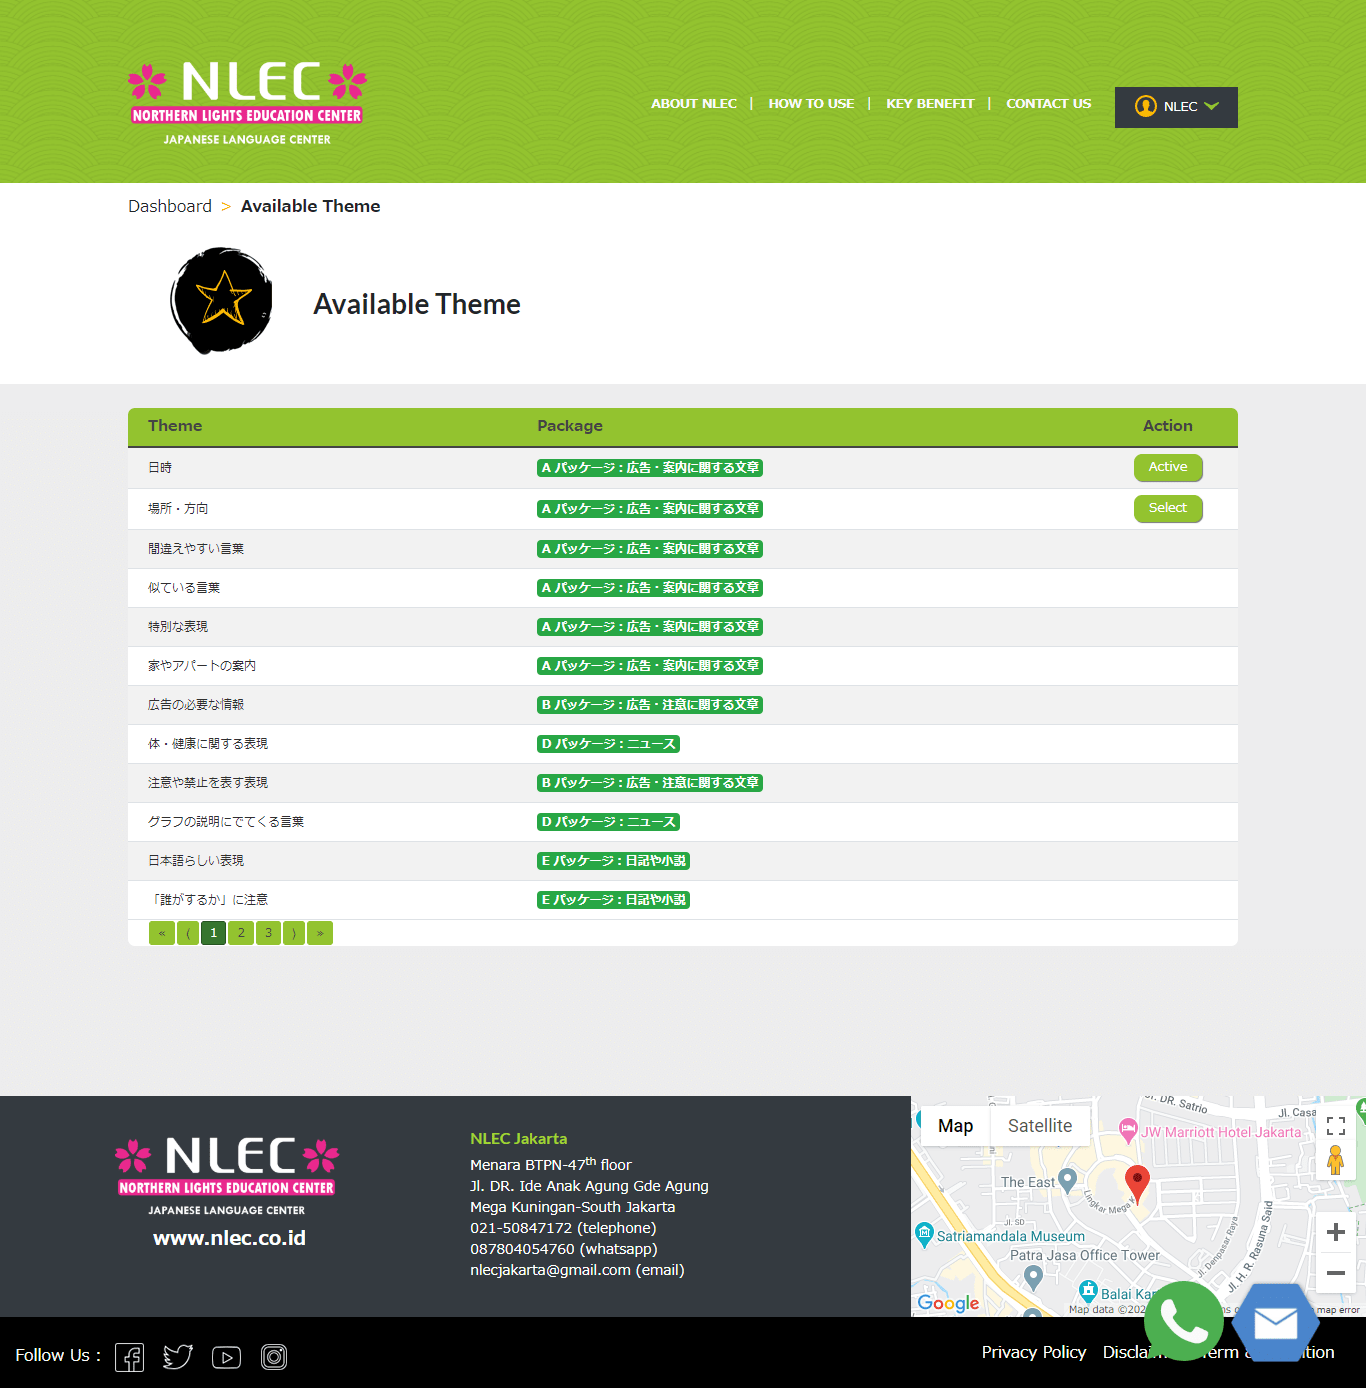
Task: Open the Facebook social icon
Action: point(130,1357)
